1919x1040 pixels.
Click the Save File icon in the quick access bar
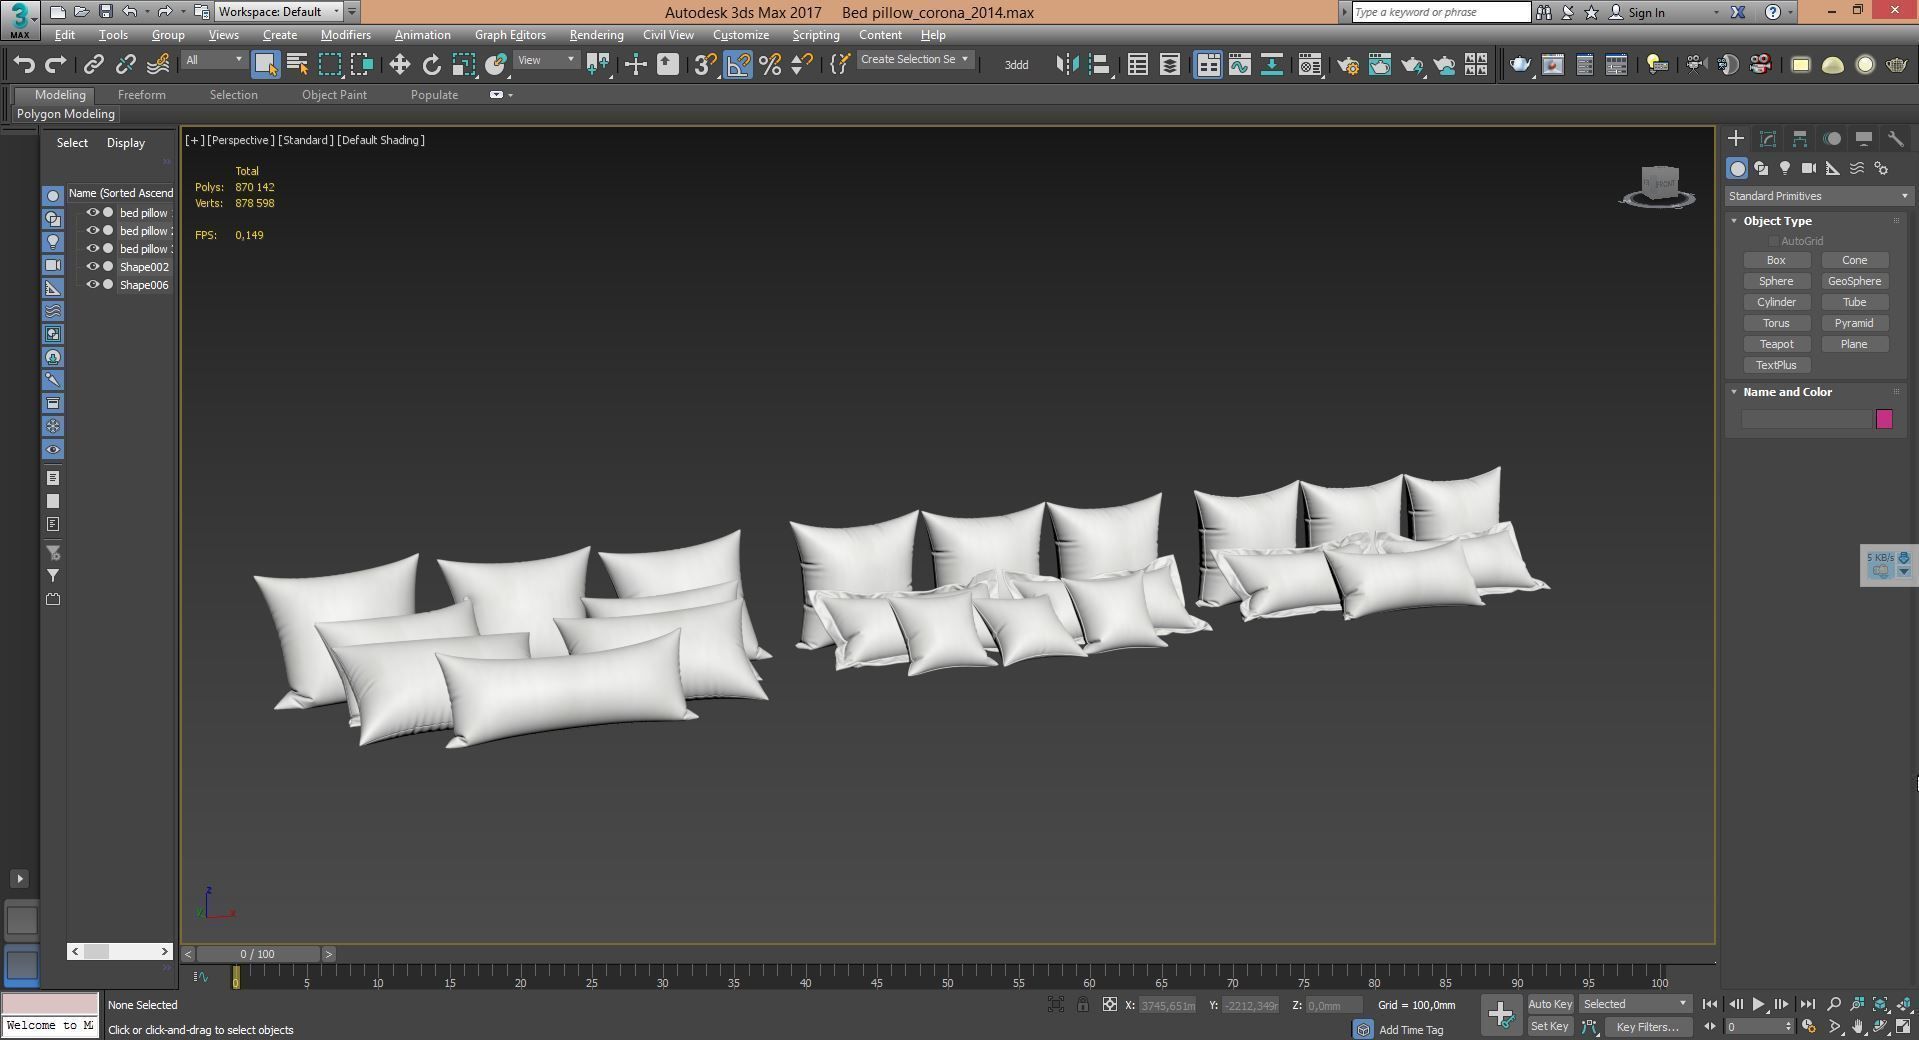[105, 12]
